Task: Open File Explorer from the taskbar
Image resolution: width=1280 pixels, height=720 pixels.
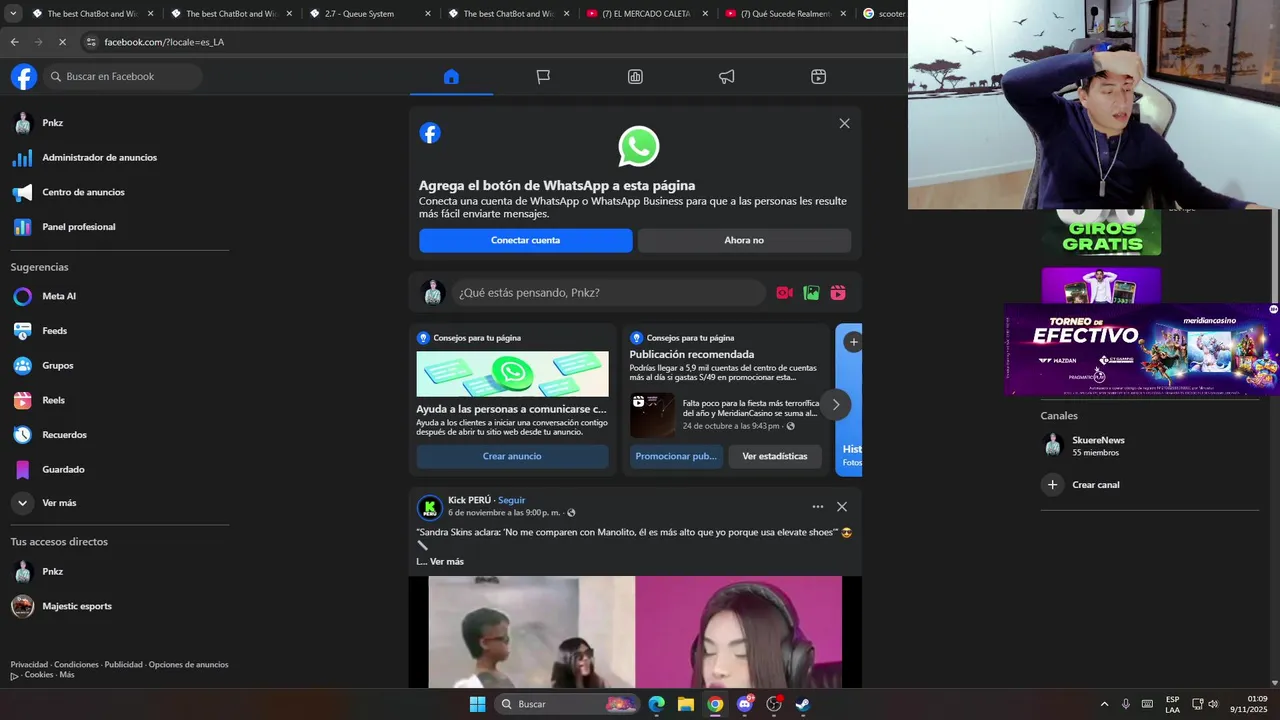Action: coord(686,704)
